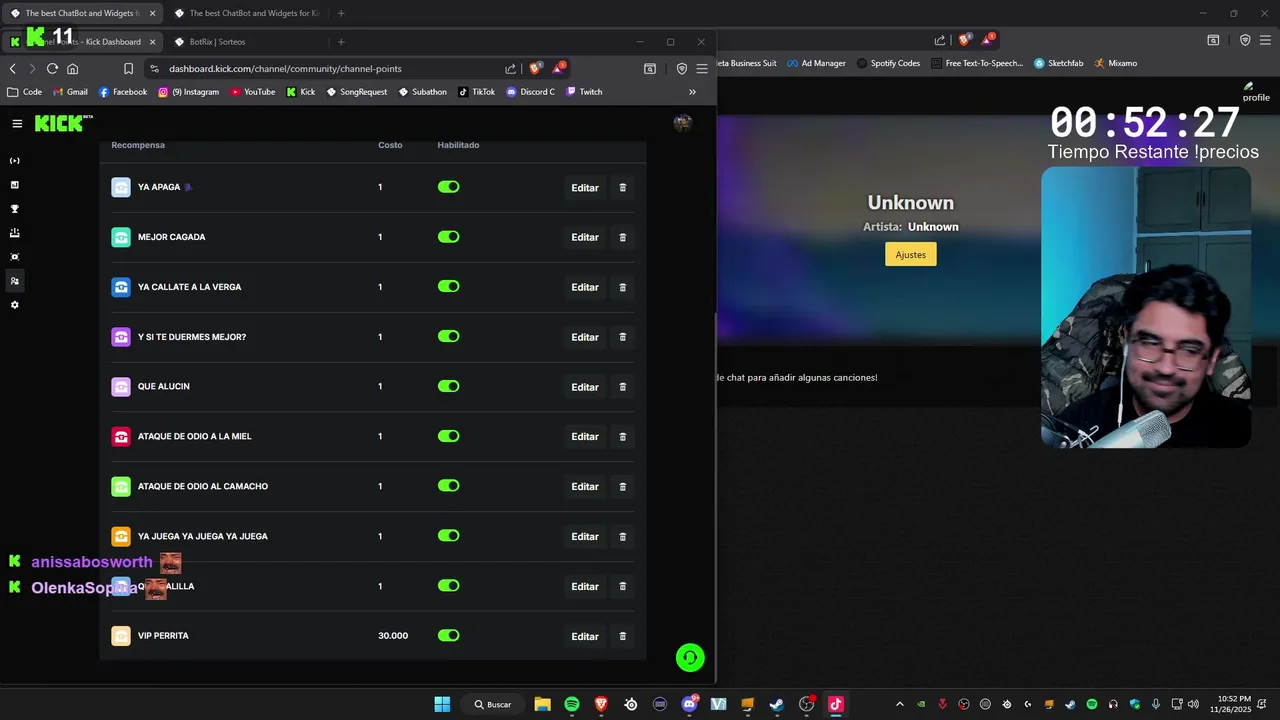Turn off ATAQUE DE ODIO AL CAMACHO toggle
This screenshot has width=1280, height=720.
tap(449, 486)
